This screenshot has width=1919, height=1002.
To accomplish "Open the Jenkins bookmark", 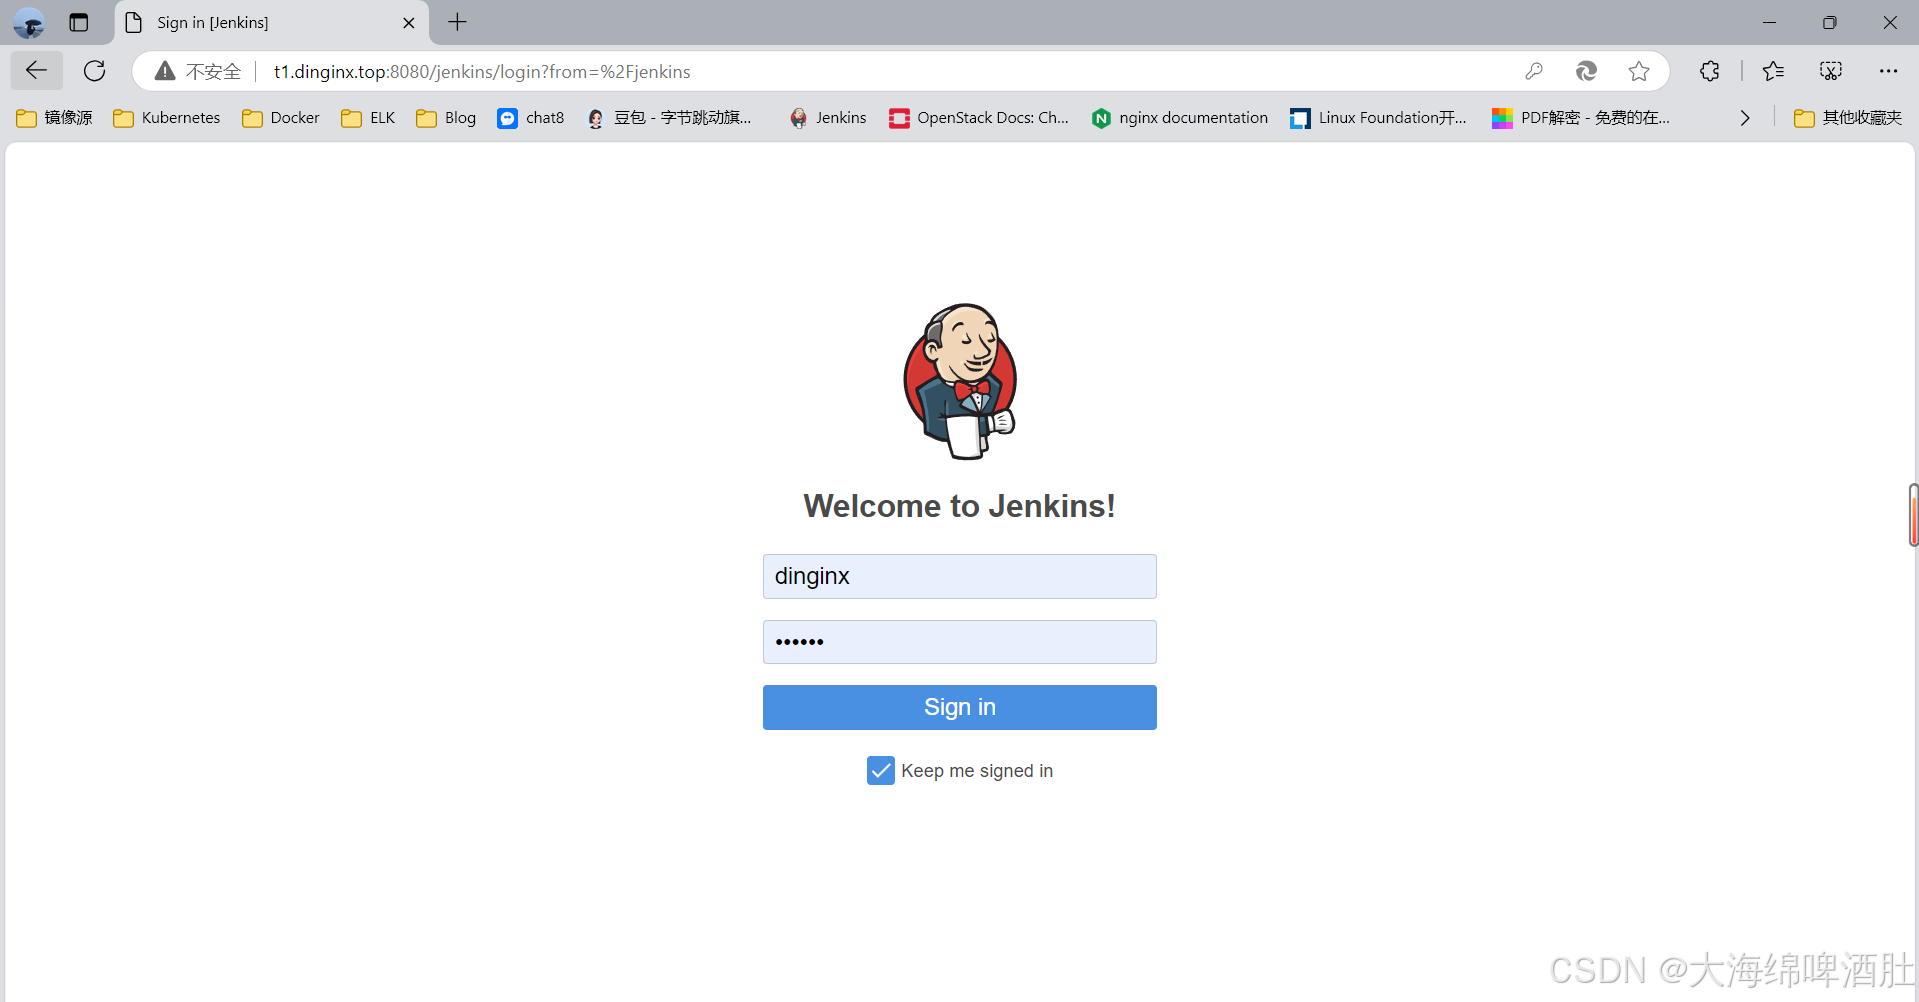I will [828, 118].
